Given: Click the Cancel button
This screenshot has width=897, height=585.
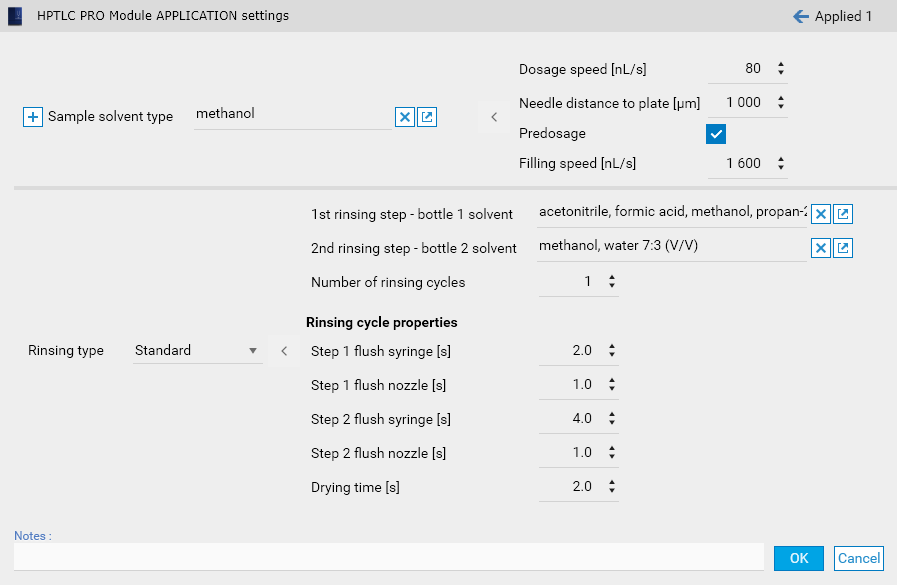Looking at the screenshot, I should [859, 558].
